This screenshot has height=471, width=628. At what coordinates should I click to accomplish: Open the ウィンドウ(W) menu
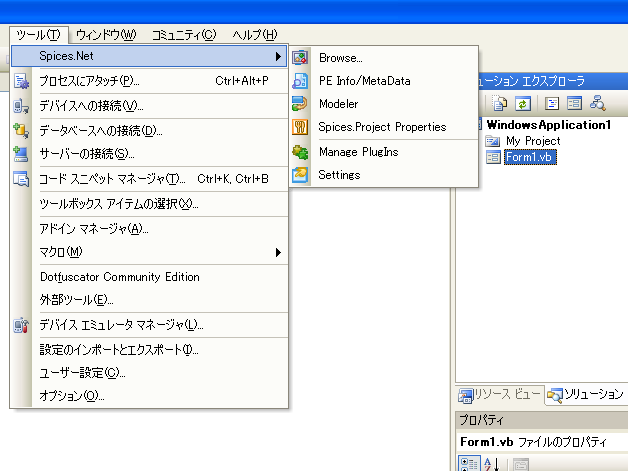click(x=106, y=35)
